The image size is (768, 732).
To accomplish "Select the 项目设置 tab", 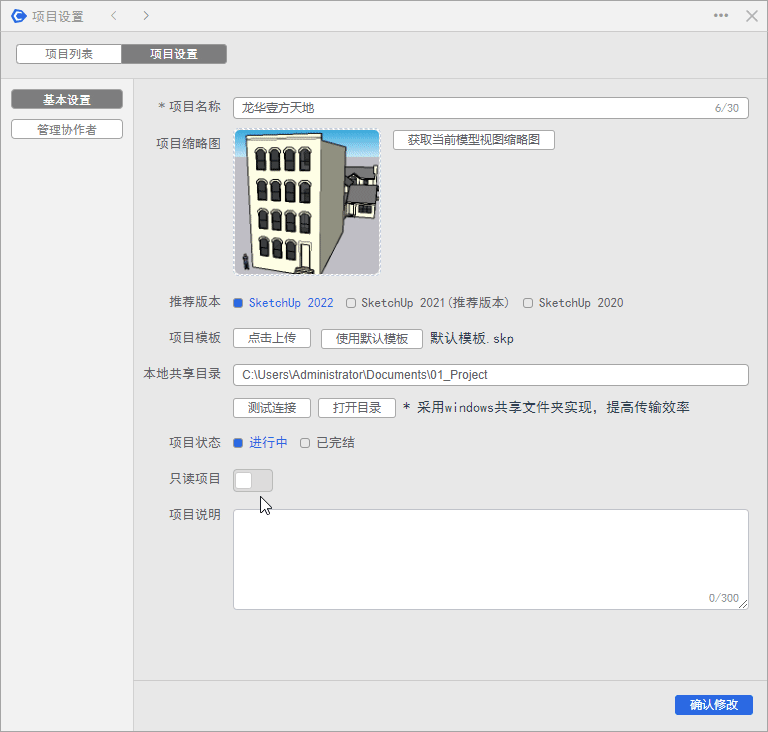I will pyautogui.click(x=174, y=54).
